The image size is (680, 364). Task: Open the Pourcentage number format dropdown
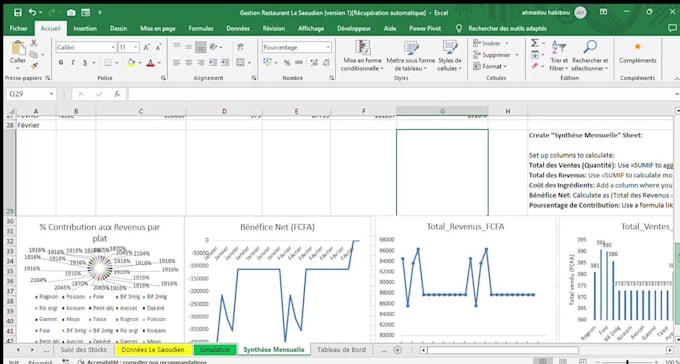click(328, 47)
